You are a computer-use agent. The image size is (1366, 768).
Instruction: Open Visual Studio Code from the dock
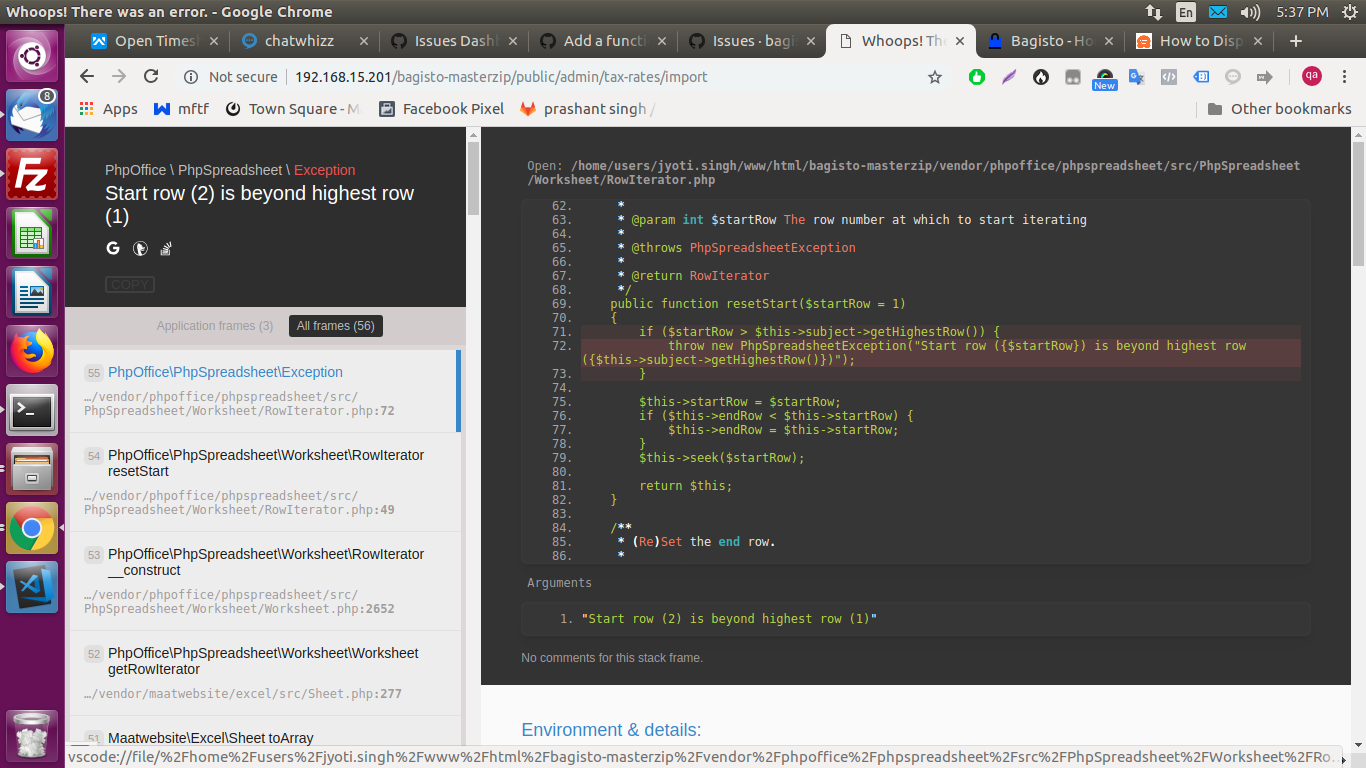point(32,587)
